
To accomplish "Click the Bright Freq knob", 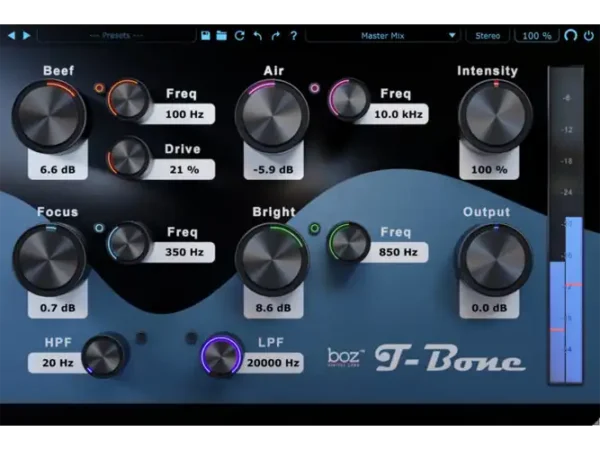I will [x=349, y=242].
